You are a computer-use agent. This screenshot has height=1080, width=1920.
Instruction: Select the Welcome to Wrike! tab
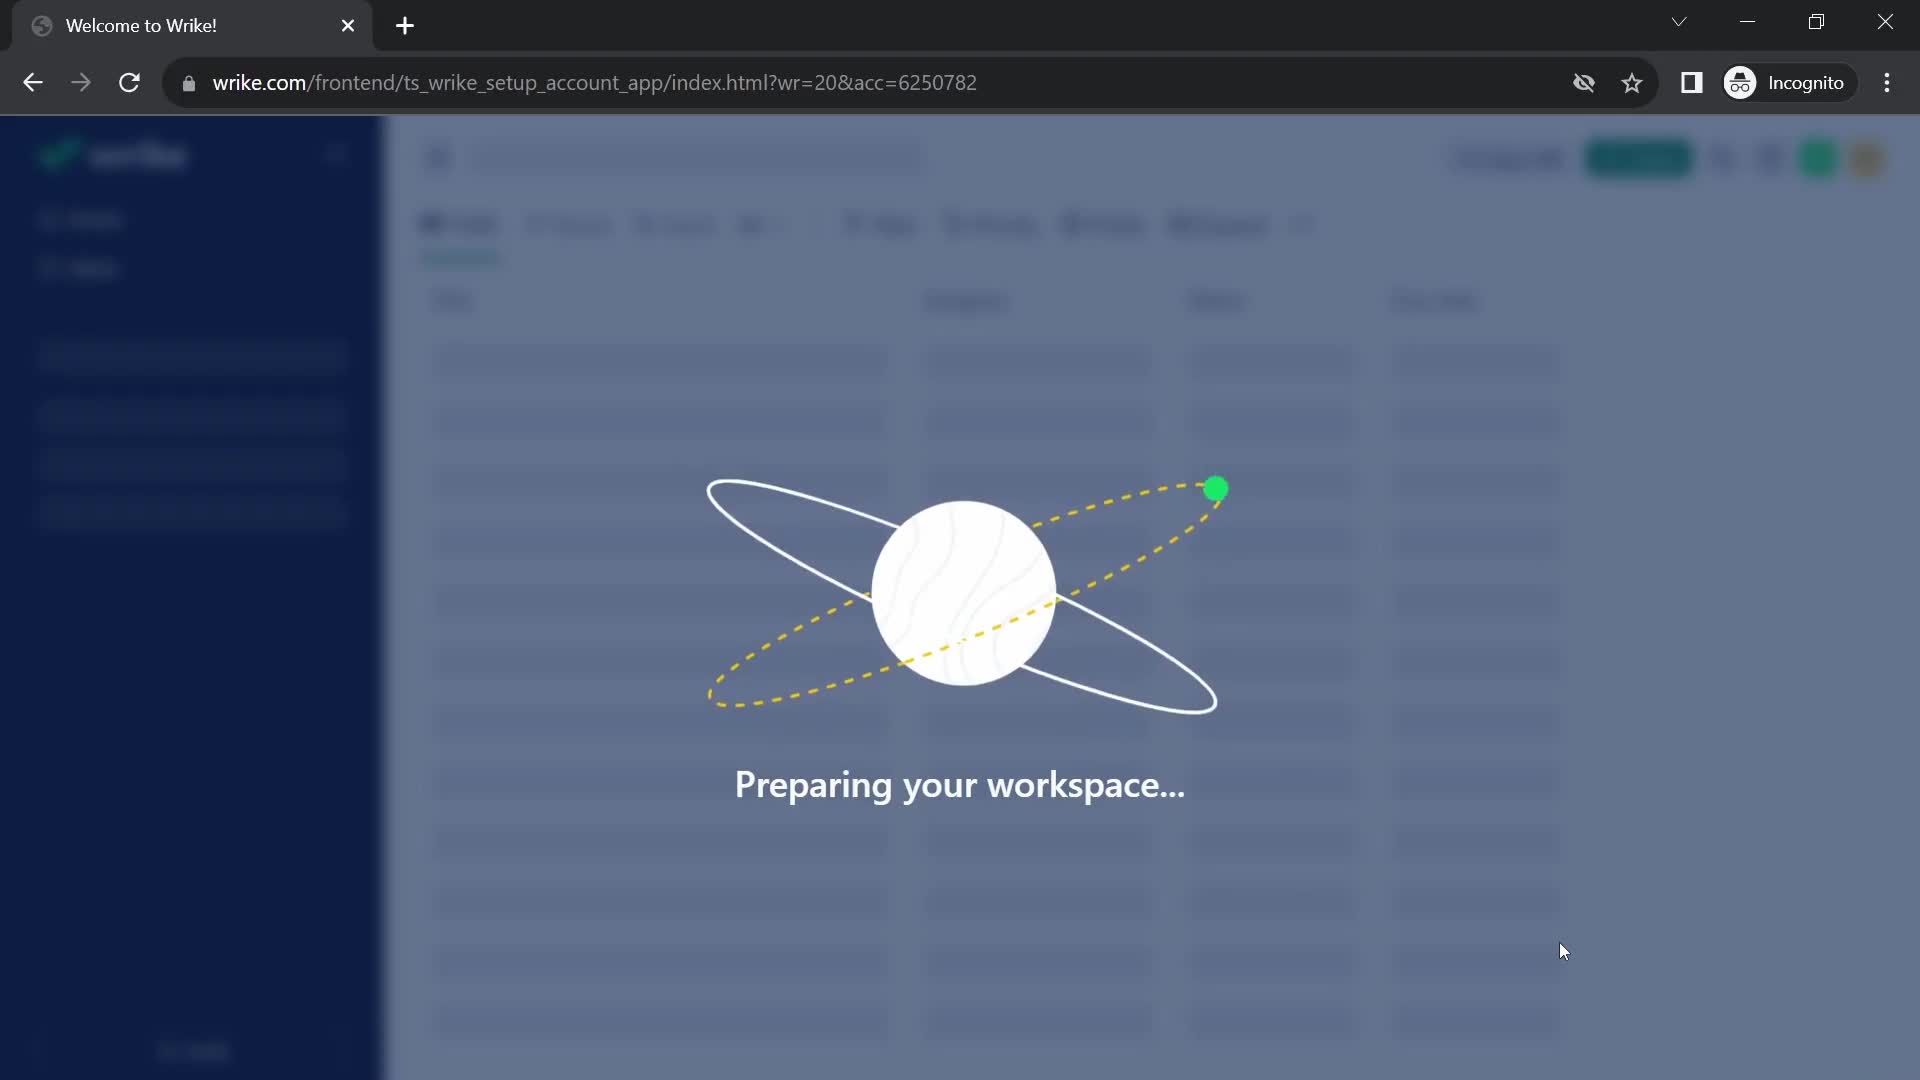click(x=192, y=26)
